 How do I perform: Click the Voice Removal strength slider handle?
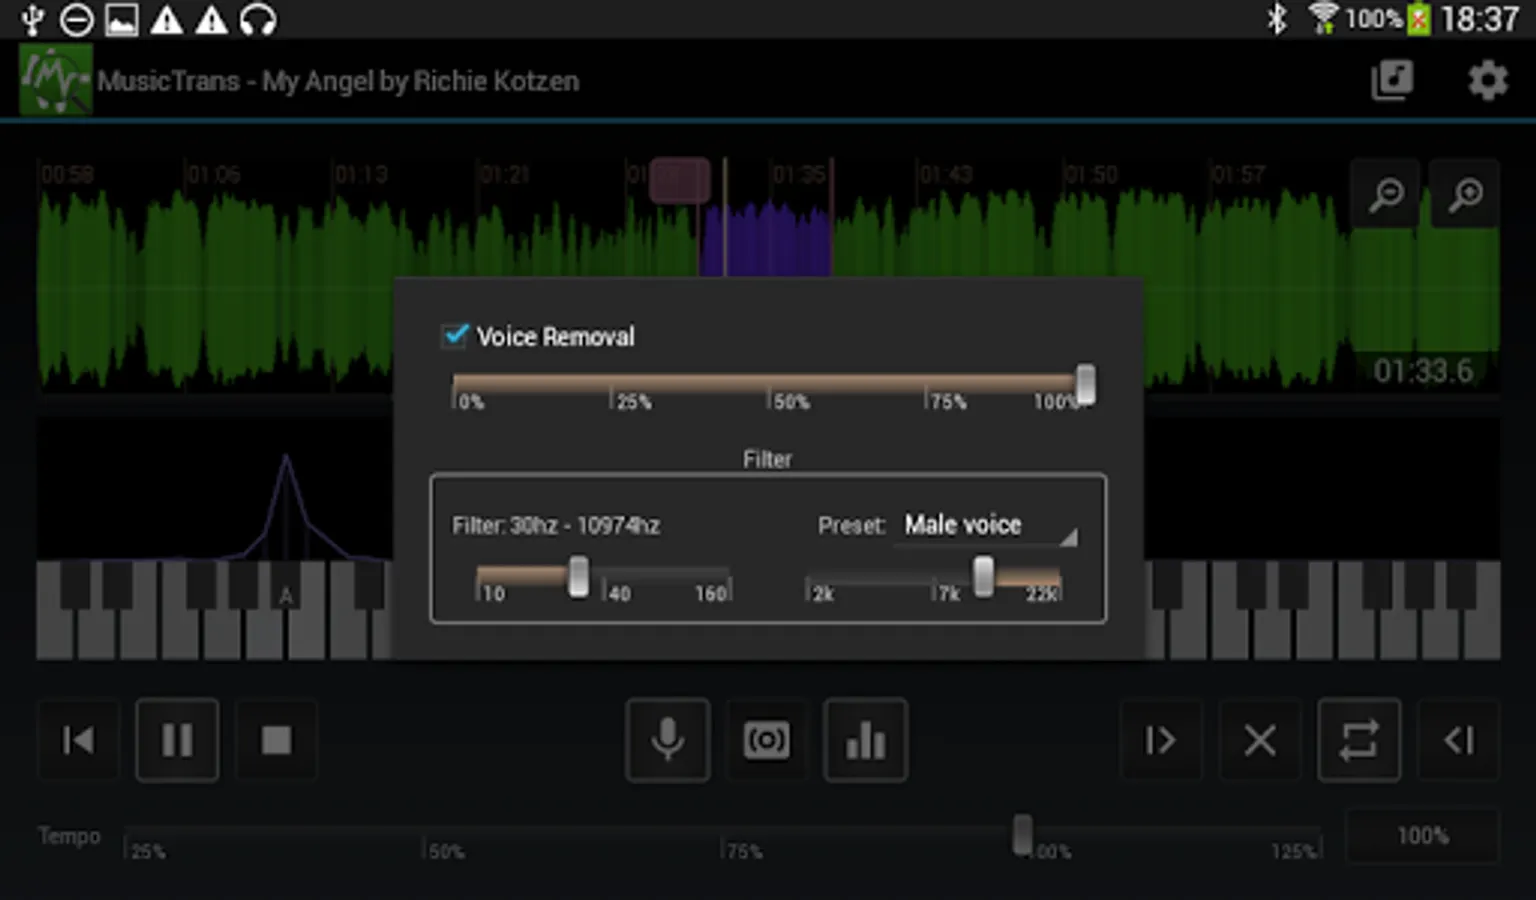pos(1085,384)
